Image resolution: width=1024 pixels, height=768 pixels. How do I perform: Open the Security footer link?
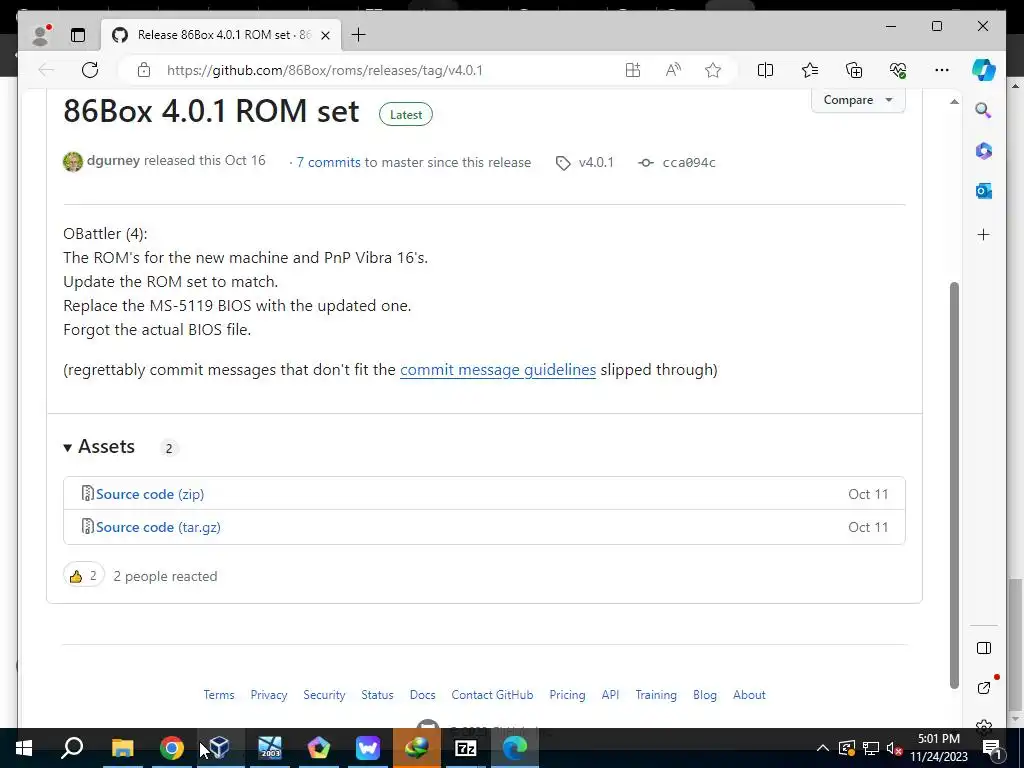pos(324,695)
